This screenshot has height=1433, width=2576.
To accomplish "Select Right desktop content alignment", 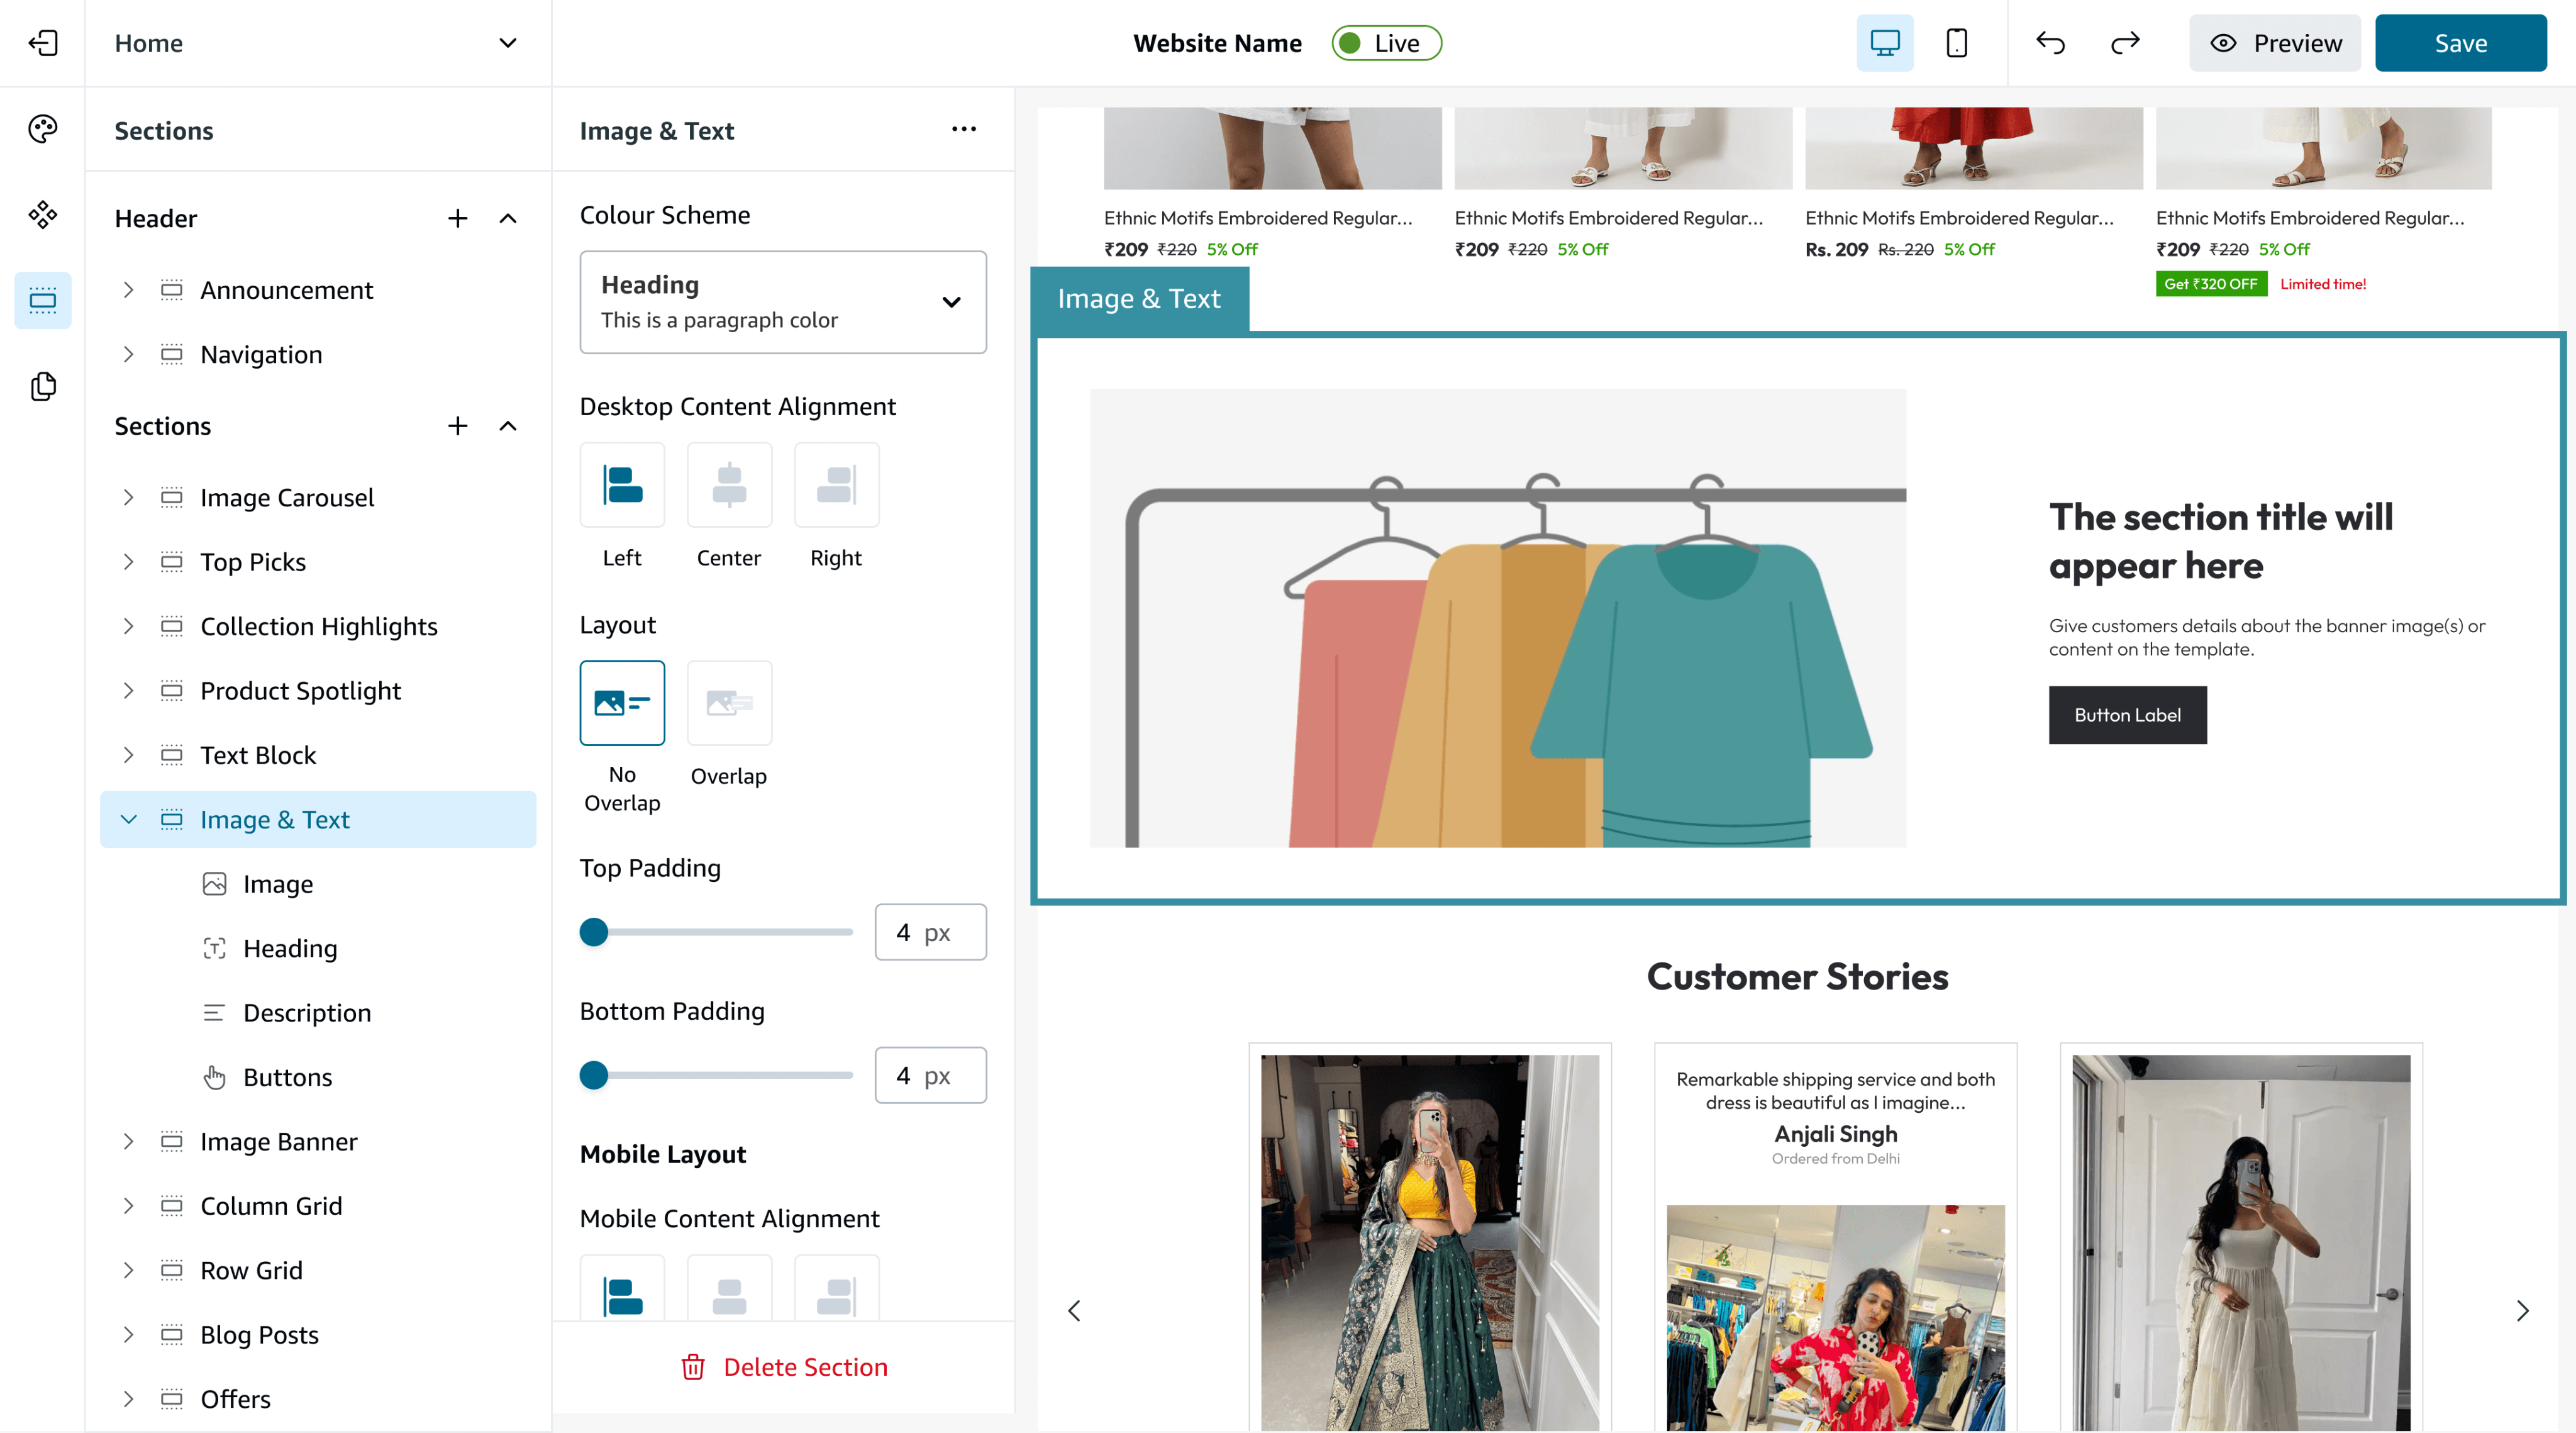I will click(836, 485).
